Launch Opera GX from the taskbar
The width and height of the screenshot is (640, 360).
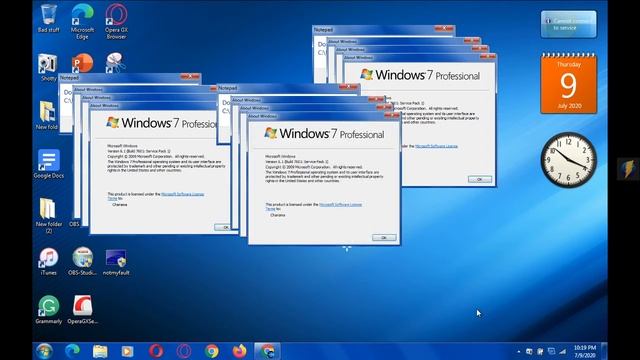(184, 351)
